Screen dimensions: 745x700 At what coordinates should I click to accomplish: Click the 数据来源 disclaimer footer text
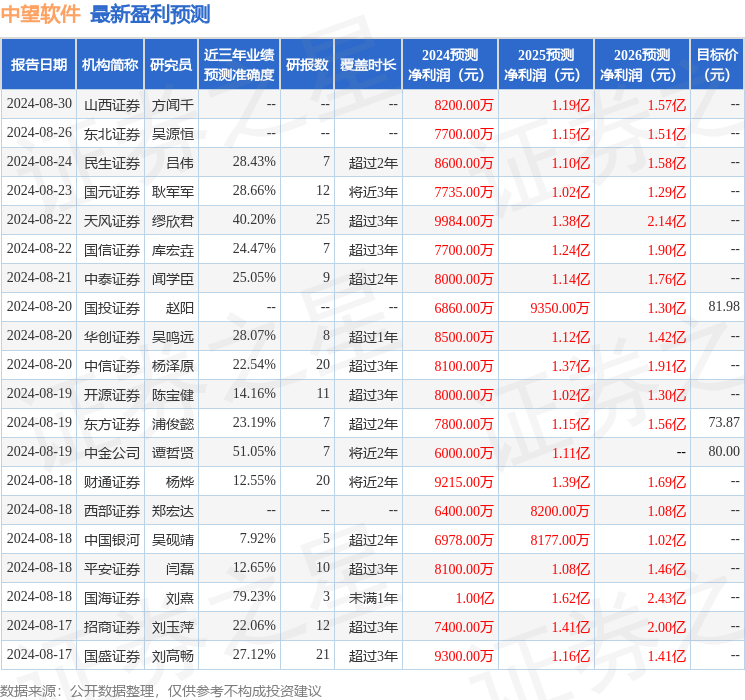[161, 690]
